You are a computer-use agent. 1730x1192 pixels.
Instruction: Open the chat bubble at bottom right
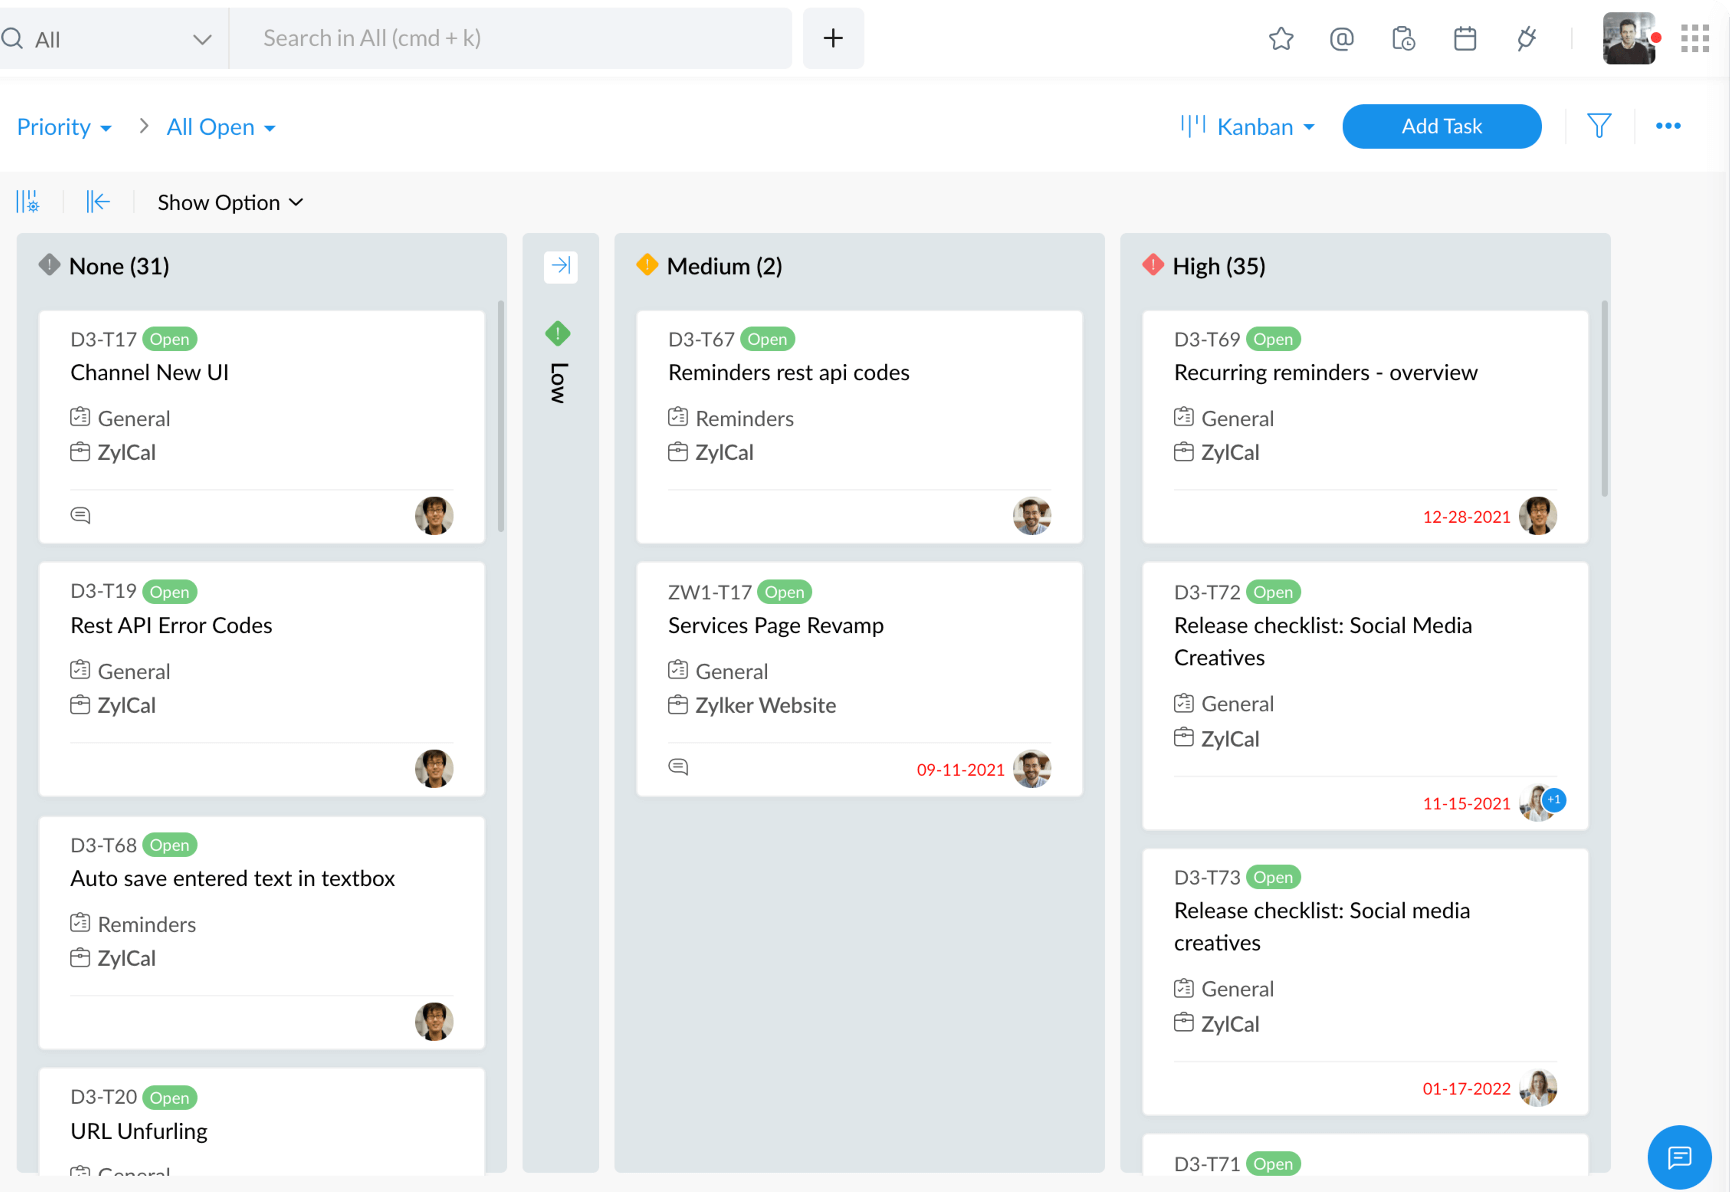coord(1679,1157)
